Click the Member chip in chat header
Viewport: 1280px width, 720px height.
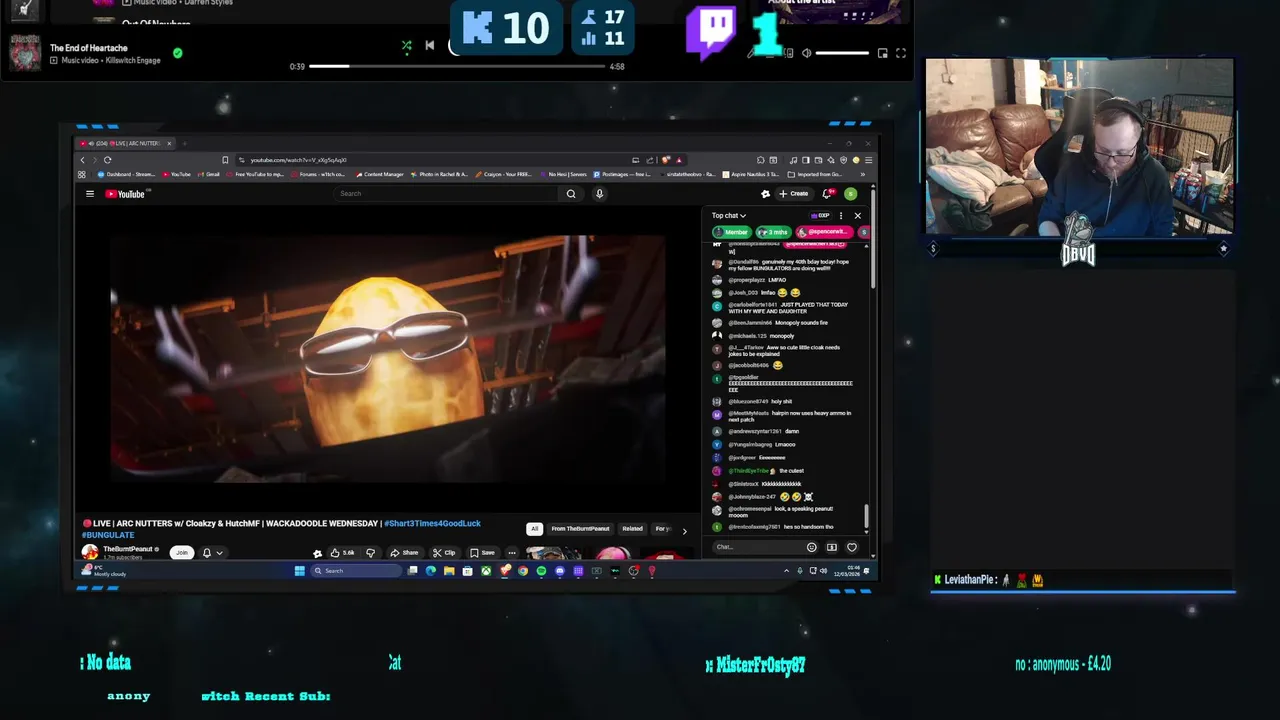click(x=731, y=232)
